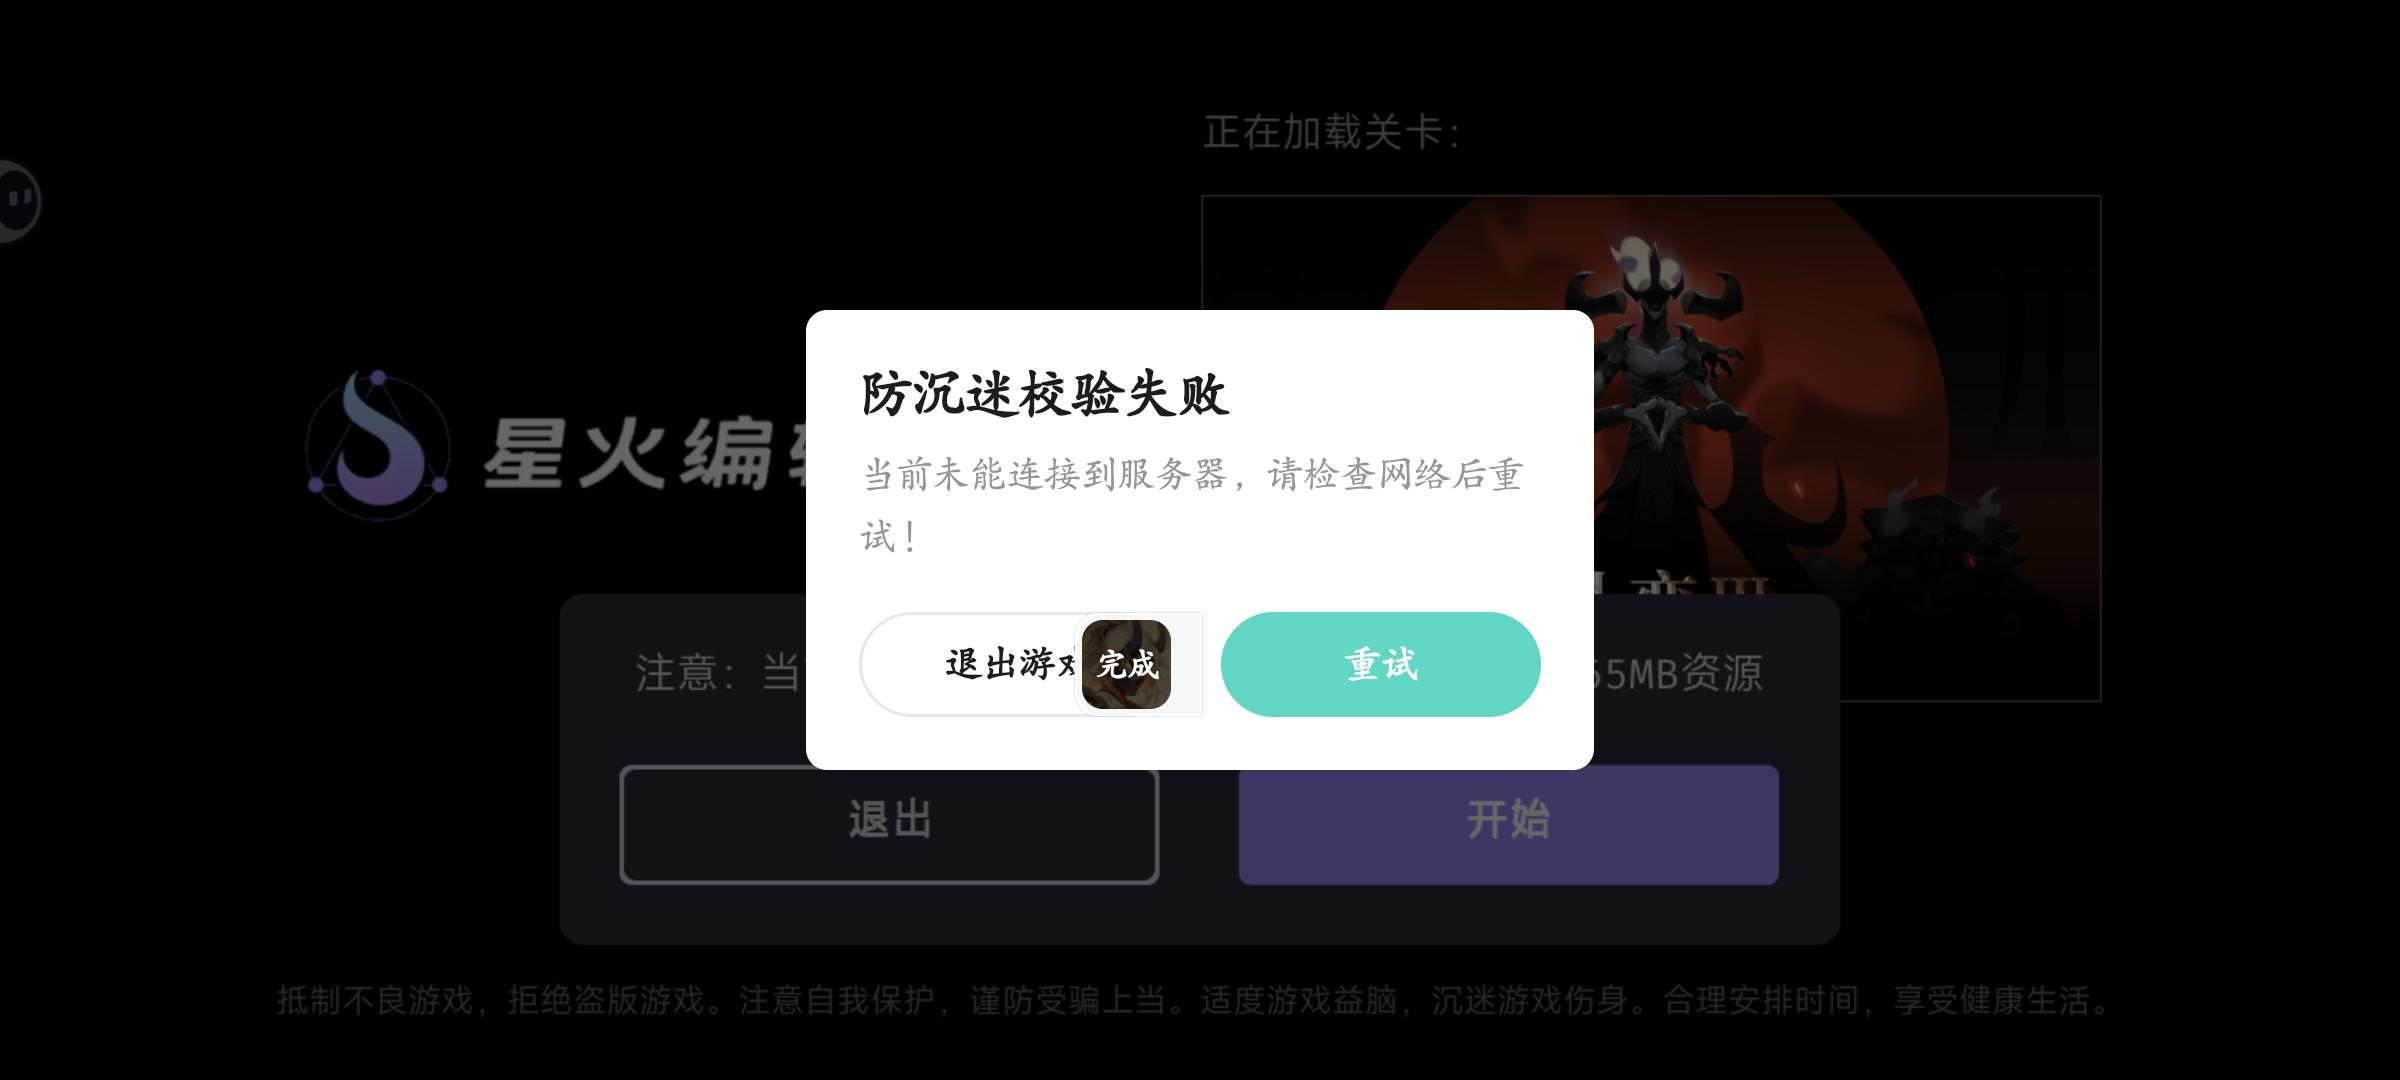Click the 星火编辑器 flame logo icon
2400x1080 pixels.
[x=377, y=445]
